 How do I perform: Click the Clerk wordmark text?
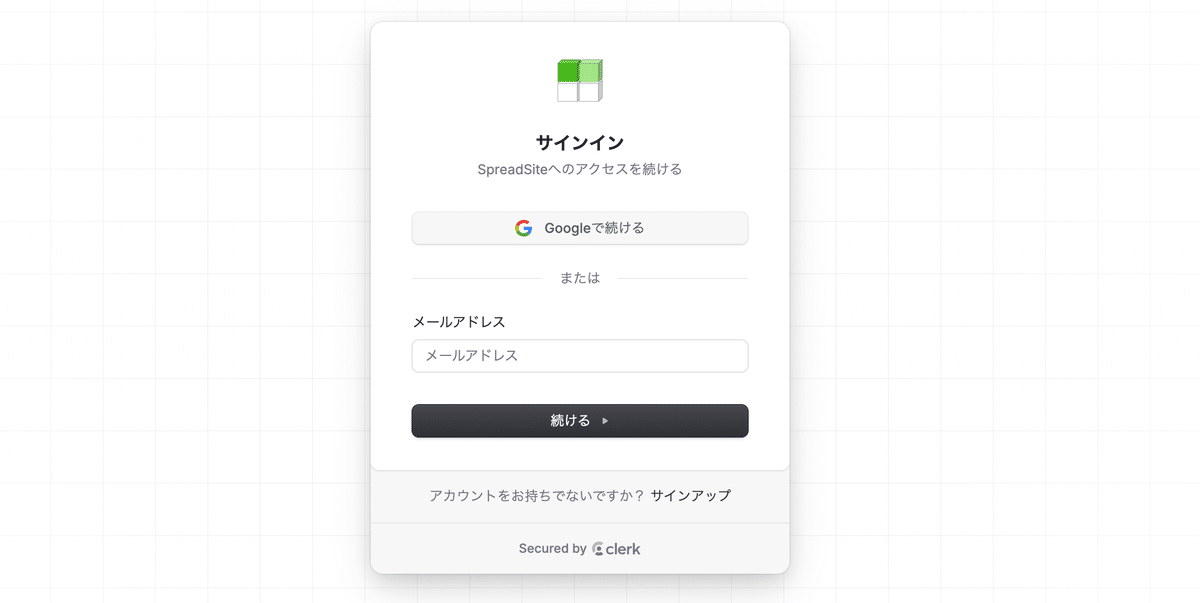pos(624,549)
